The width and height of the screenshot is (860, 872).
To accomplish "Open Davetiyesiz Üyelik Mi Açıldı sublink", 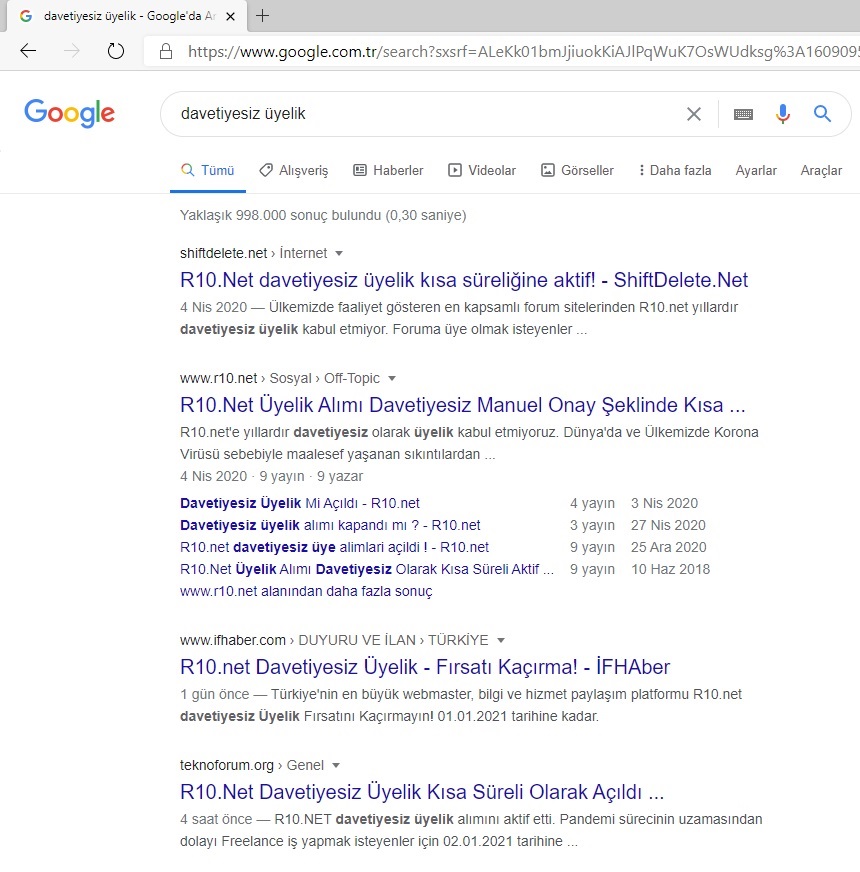I will click(x=299, y=503).
